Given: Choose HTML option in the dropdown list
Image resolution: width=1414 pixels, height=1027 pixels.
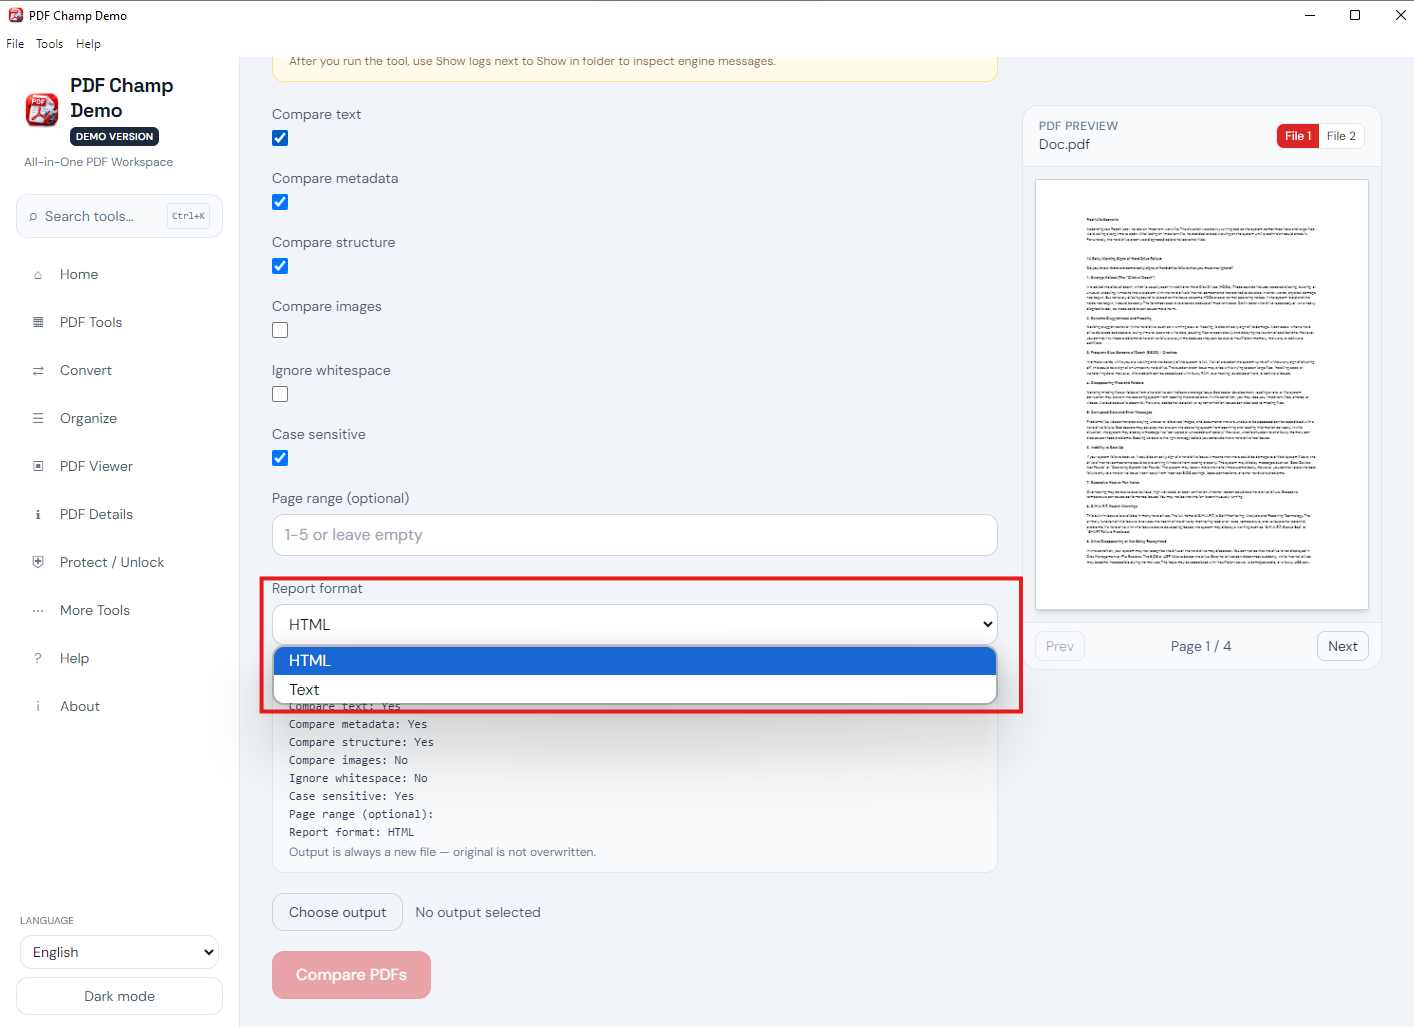Looking at the screenshot, I should point(635,661).
